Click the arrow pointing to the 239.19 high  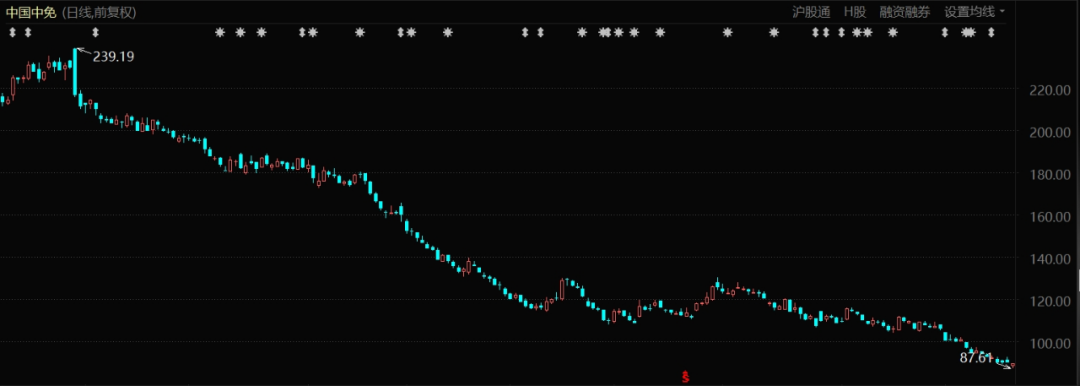pos(83,50)
